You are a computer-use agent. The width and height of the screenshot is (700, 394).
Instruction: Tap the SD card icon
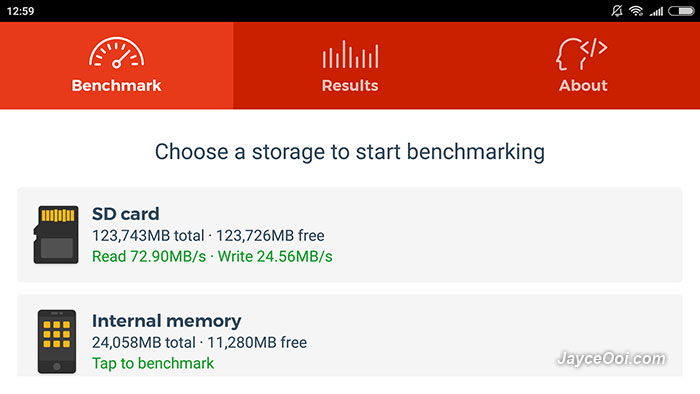tap(56, 234)
